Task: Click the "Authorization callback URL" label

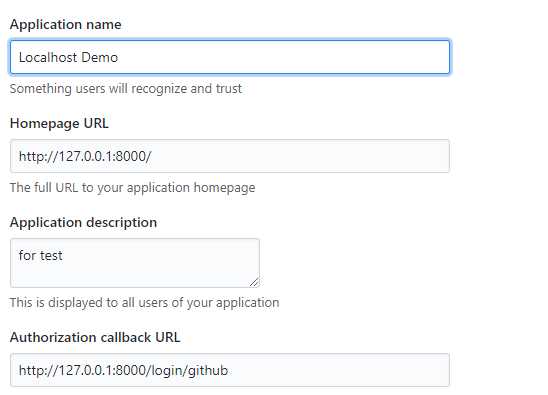Action: [x=95, y=337]
